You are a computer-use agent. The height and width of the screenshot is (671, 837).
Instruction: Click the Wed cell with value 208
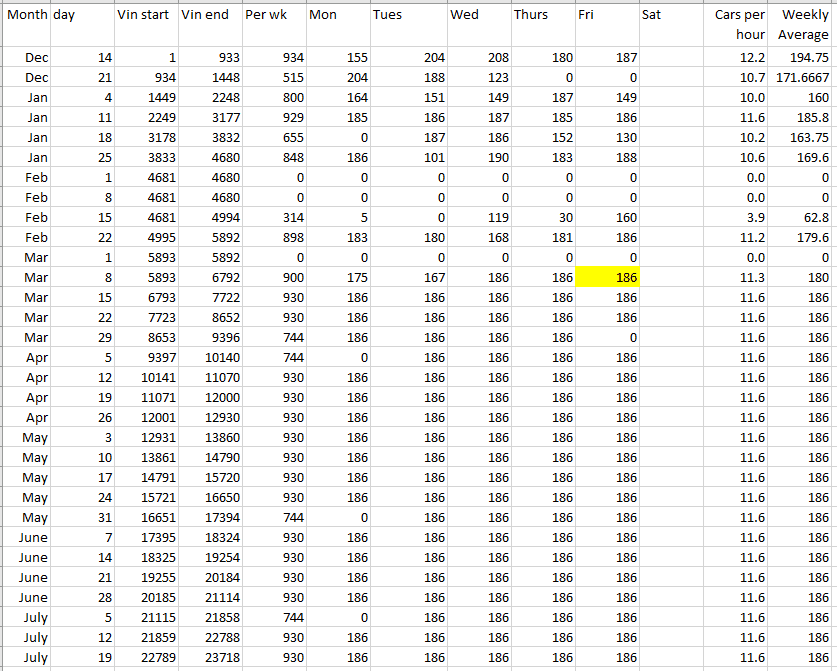pos(479,58)
